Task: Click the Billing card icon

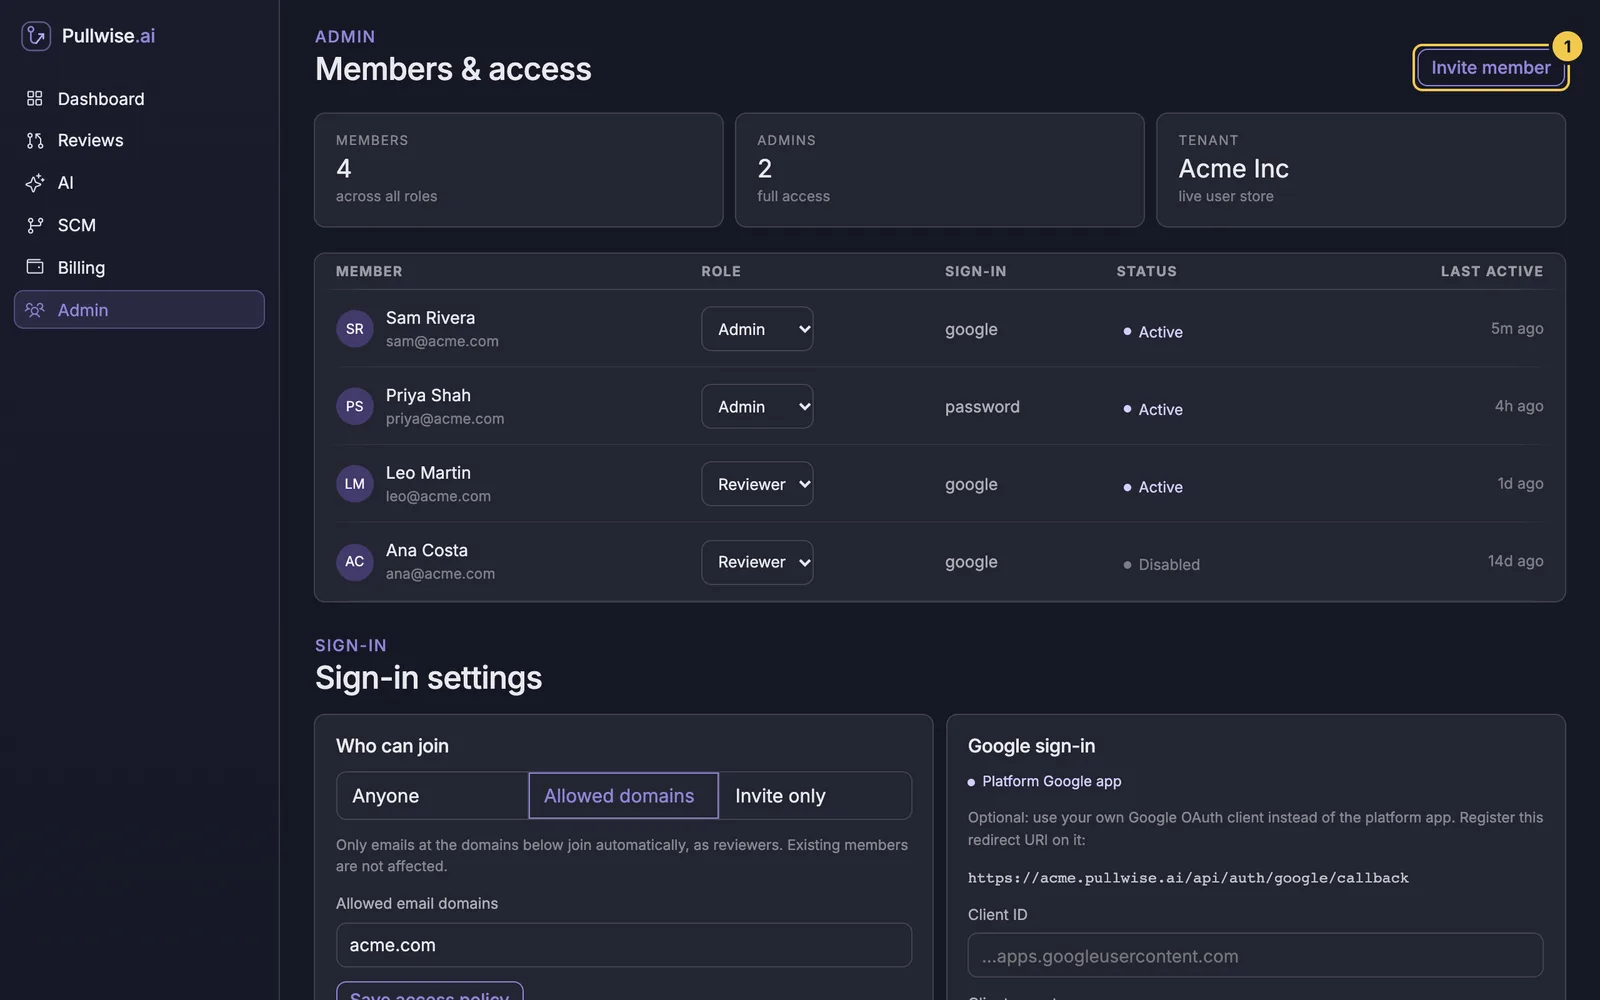Action: (x=35, y=267)
